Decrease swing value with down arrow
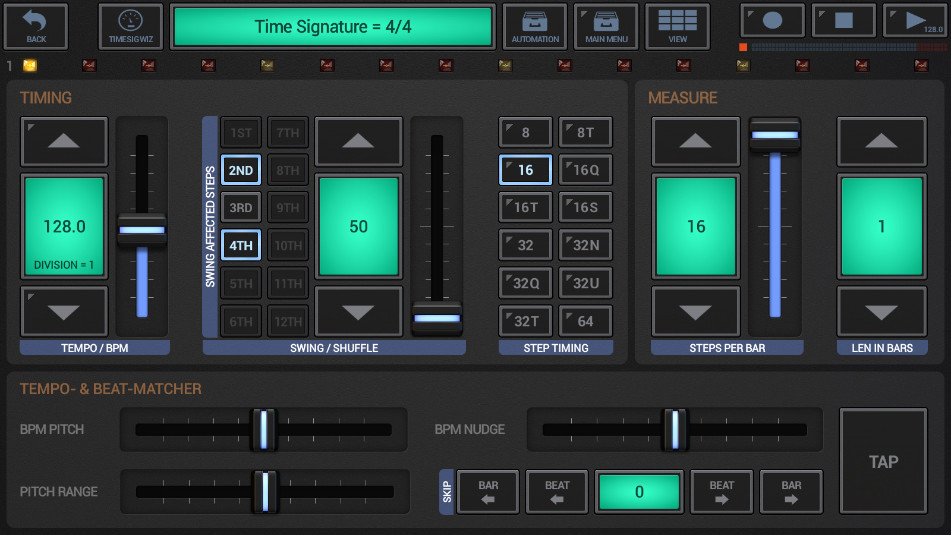 point(358,312)
